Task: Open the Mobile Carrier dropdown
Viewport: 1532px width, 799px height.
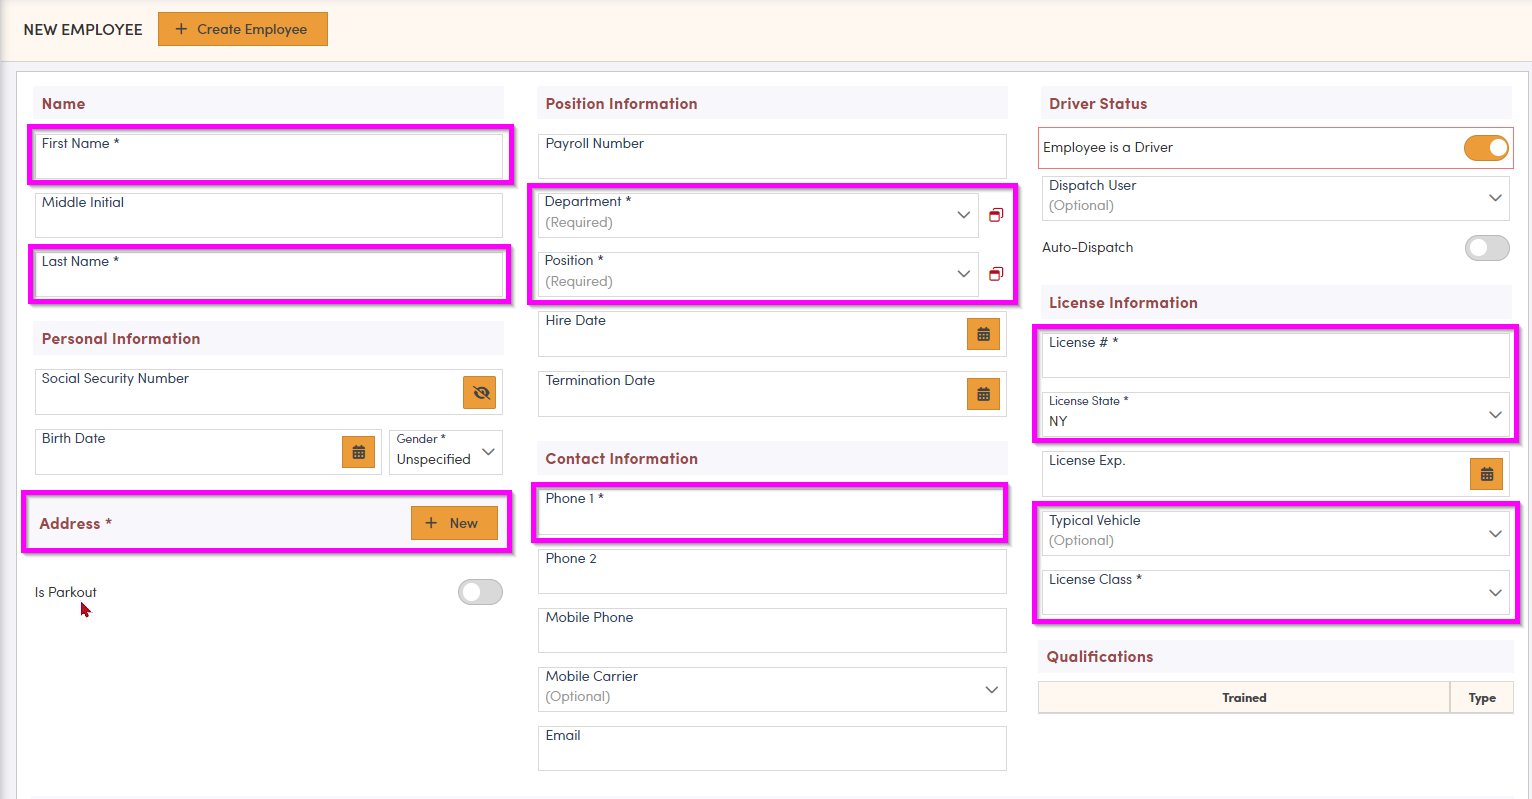Action: tap(991, 690)
